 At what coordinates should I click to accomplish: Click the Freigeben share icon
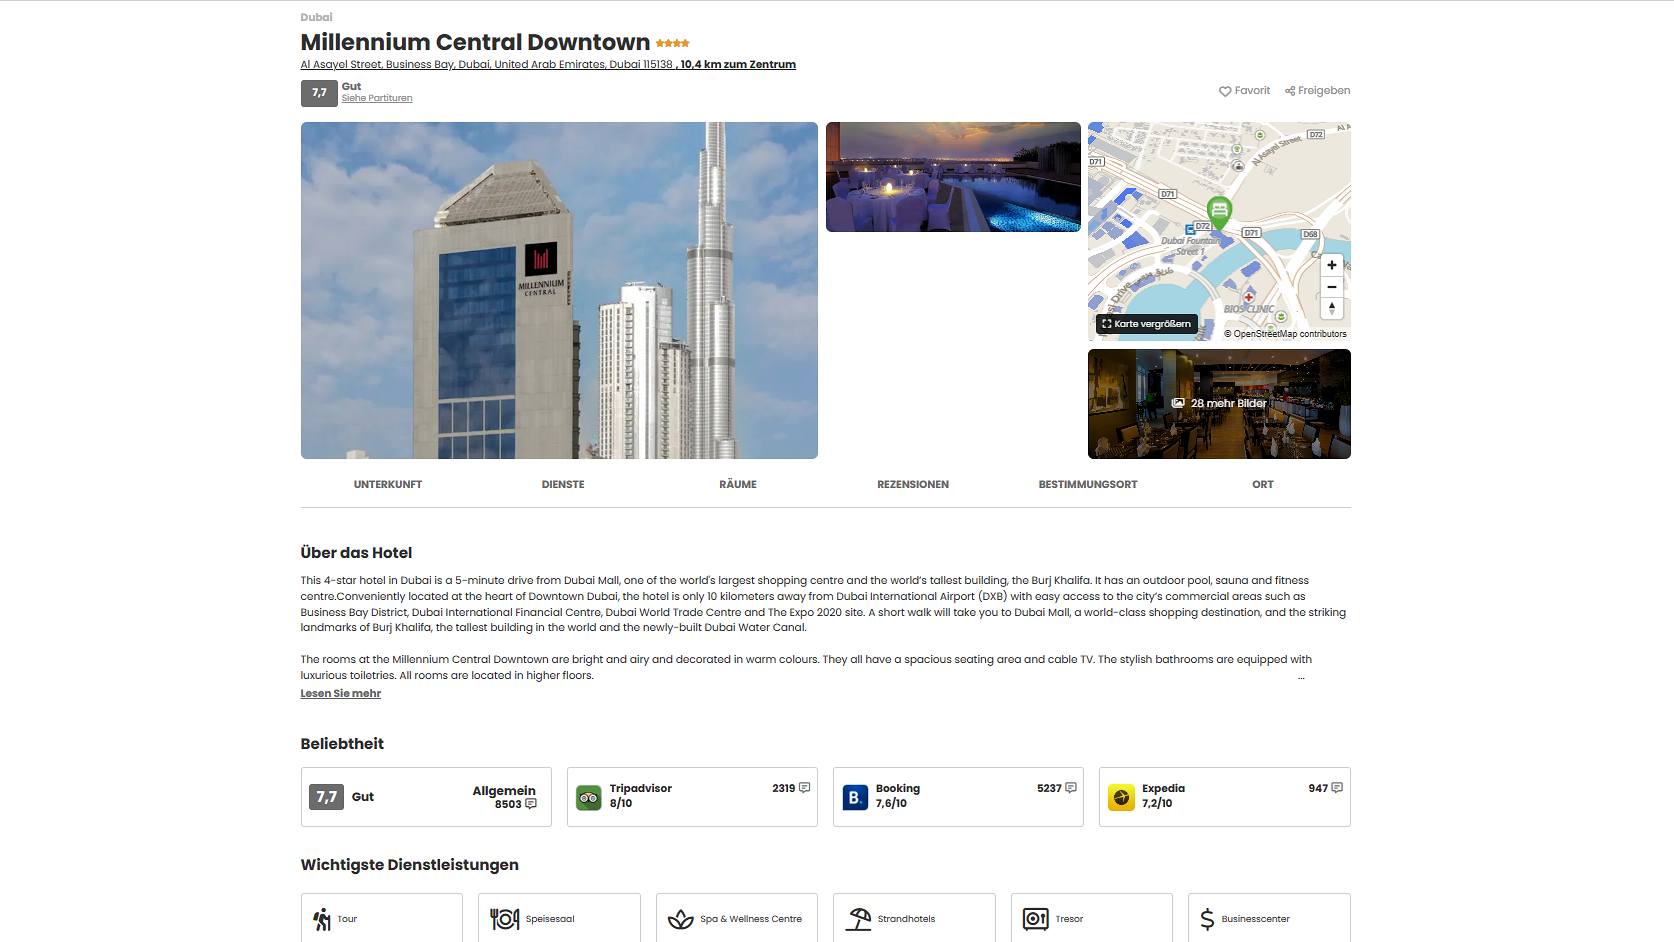(x=1290, y=91)
